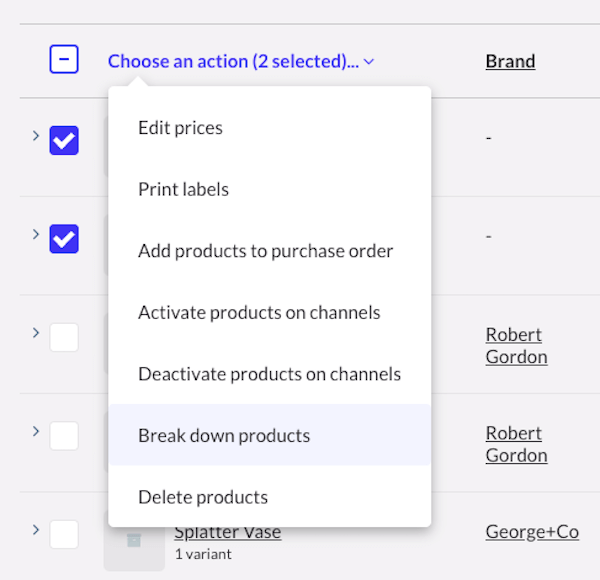This screenshot has height=580, width=600.
Task: Click the first Robert Gordon brand link
Action: [x=515, y=345]
